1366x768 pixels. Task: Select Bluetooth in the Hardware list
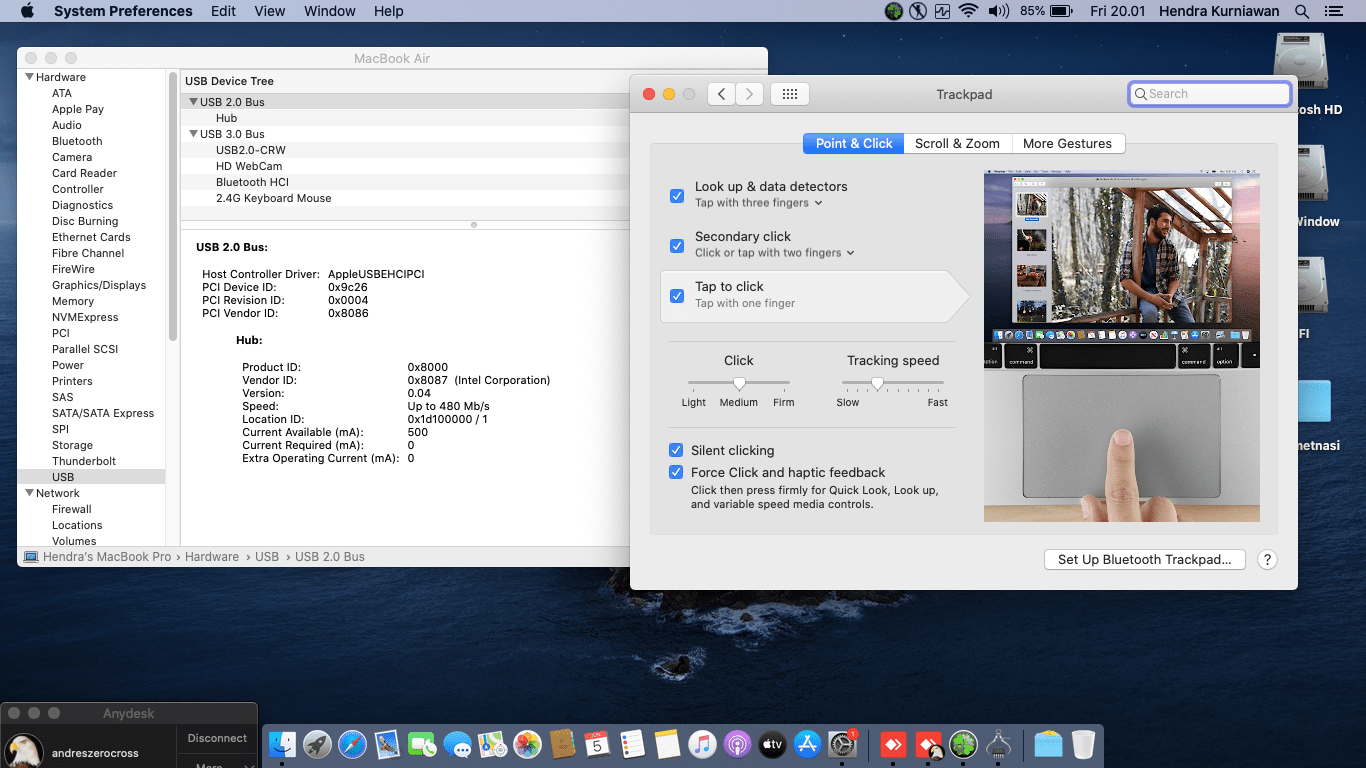click(x=77, y=141)
